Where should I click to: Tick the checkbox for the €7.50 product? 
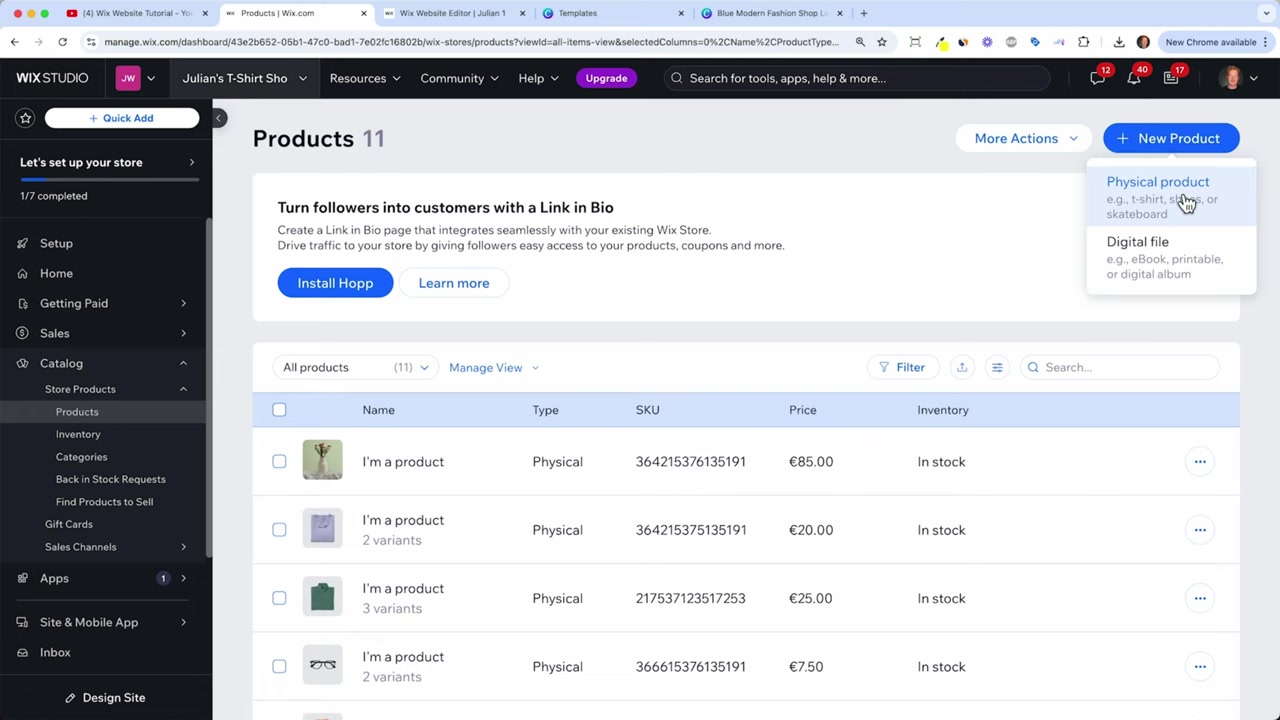(279, 667)
